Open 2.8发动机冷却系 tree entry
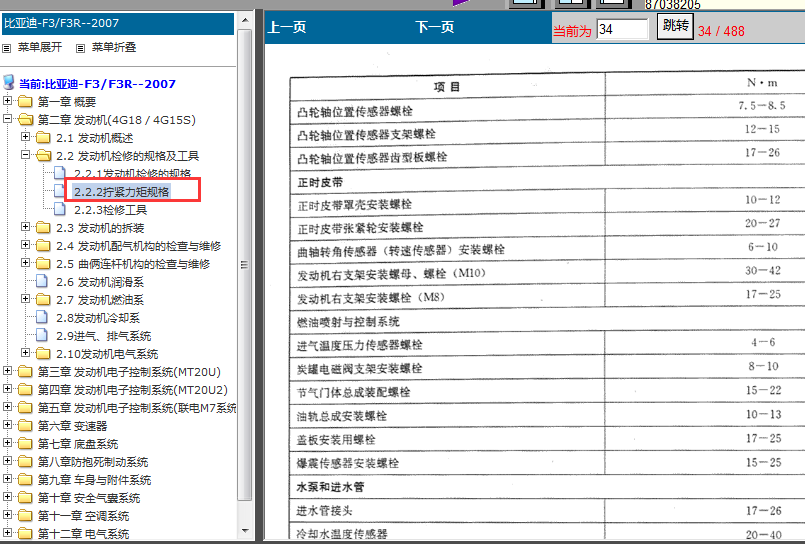The height and width of the screenshot is (544, 805). pyautogui.click(x=98, y=318)
